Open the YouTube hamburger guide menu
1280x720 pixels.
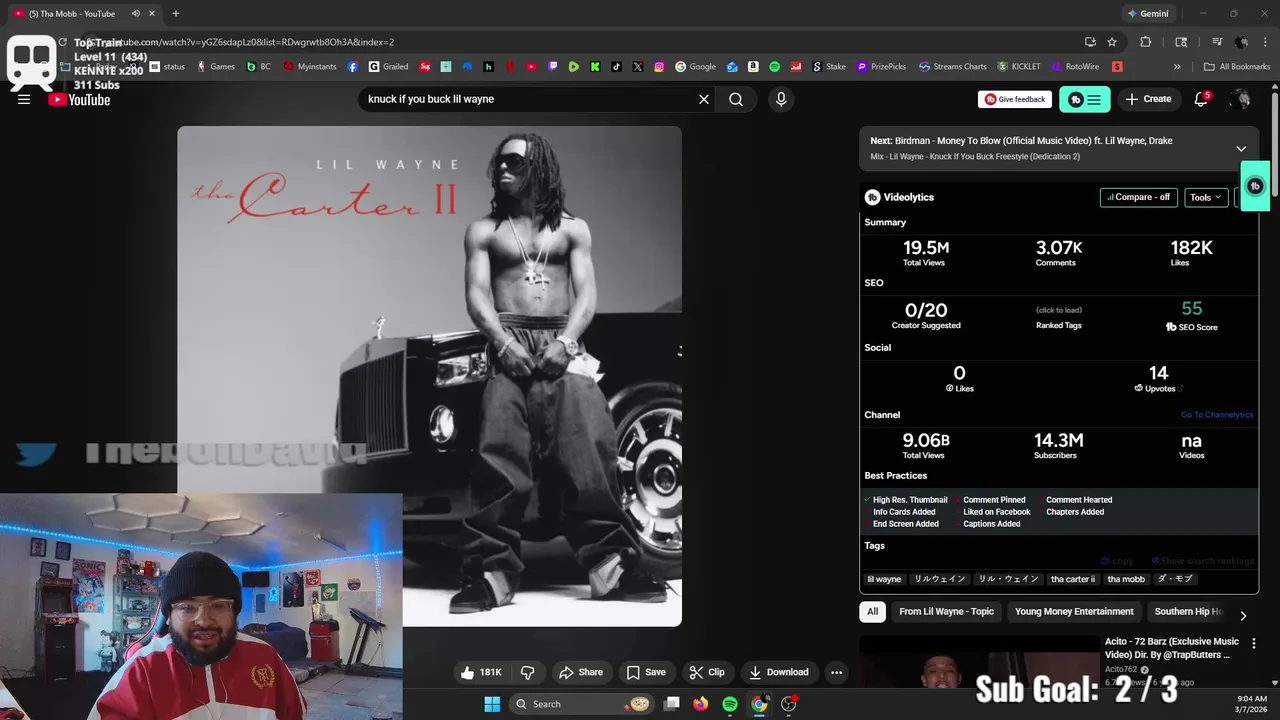pyautogui.click(x=24, y=99)
